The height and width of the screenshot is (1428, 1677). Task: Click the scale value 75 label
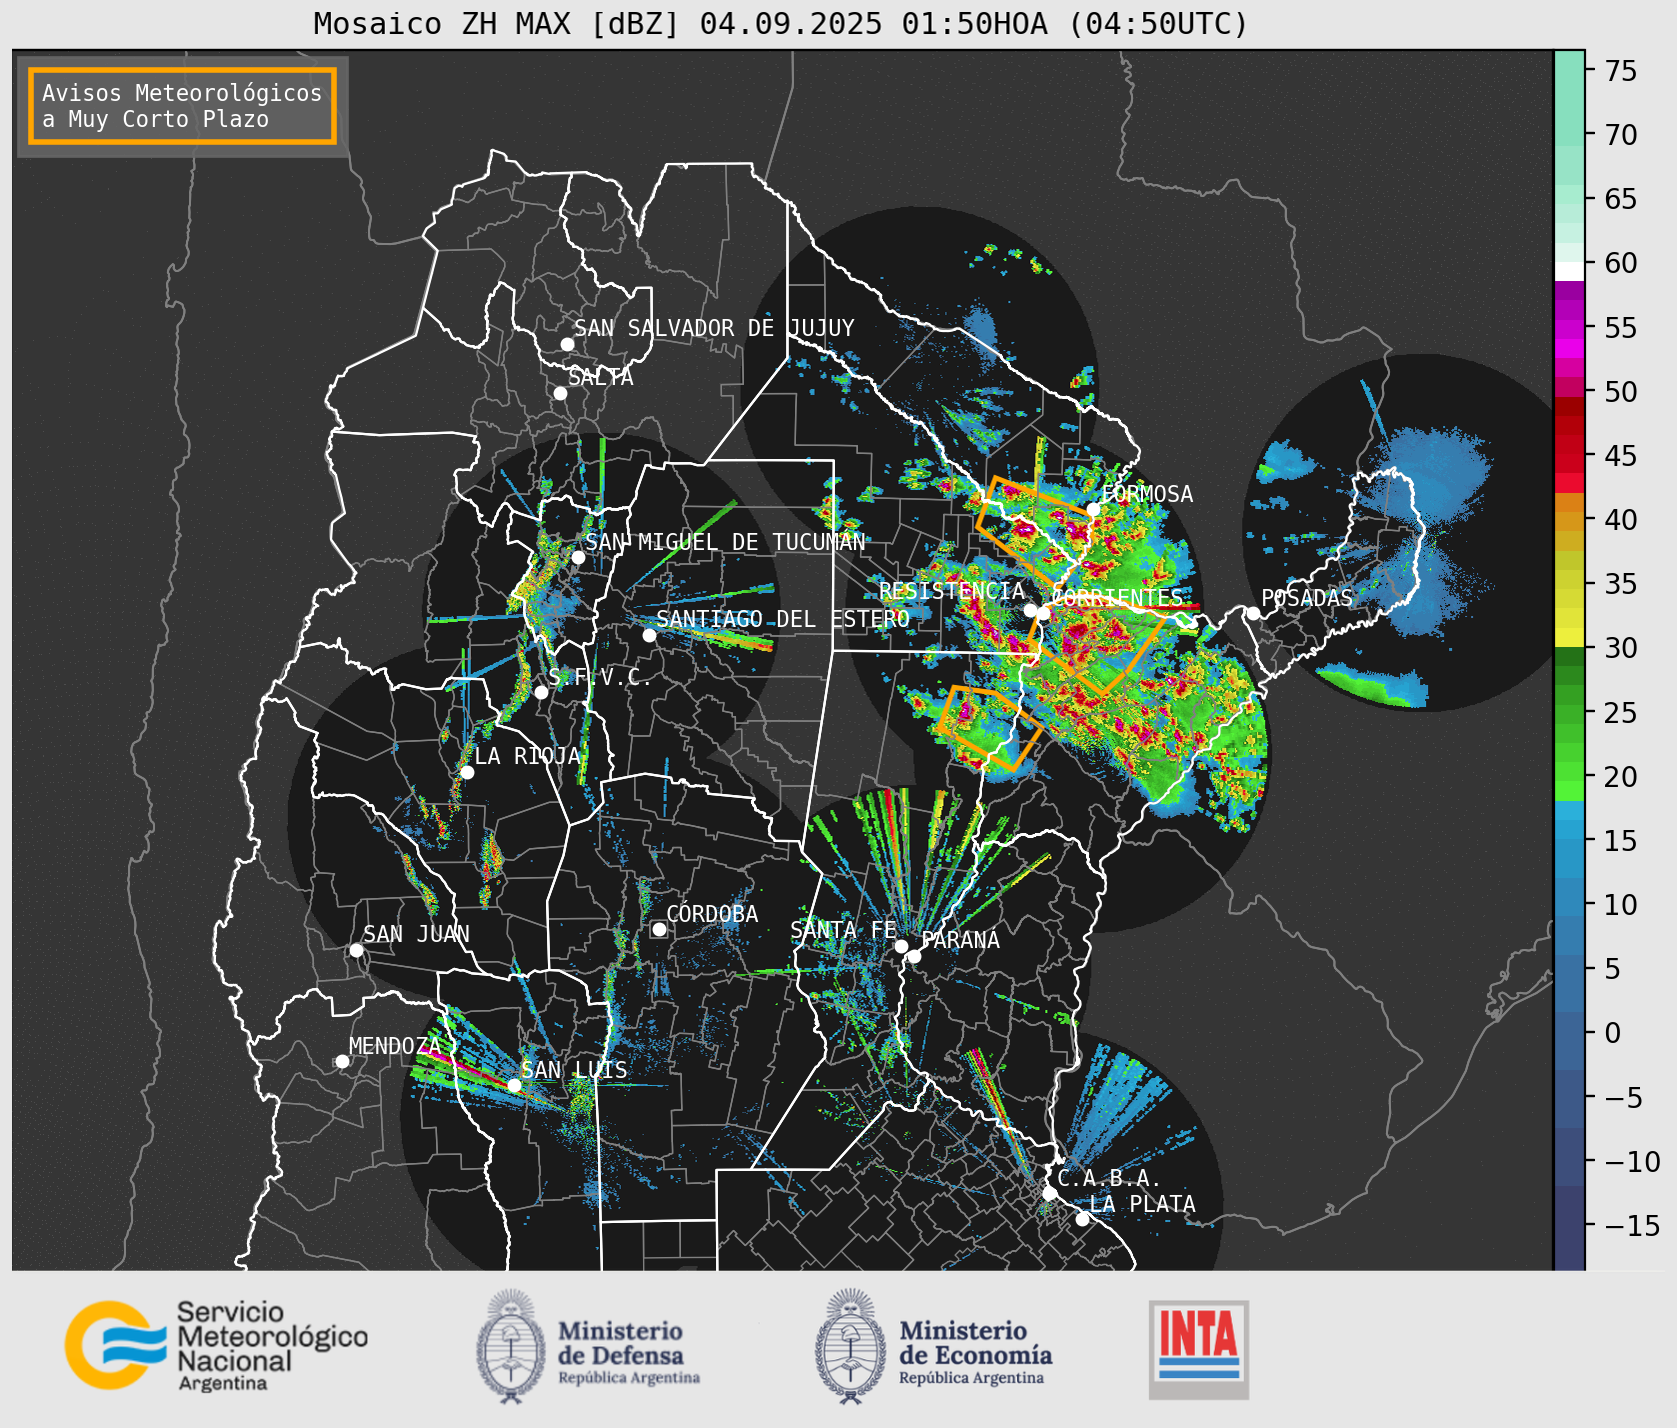(x=1621, y=71)
